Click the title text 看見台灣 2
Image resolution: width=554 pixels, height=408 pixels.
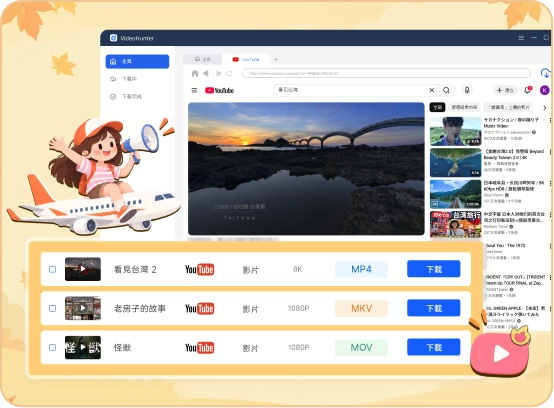(135, 270)
